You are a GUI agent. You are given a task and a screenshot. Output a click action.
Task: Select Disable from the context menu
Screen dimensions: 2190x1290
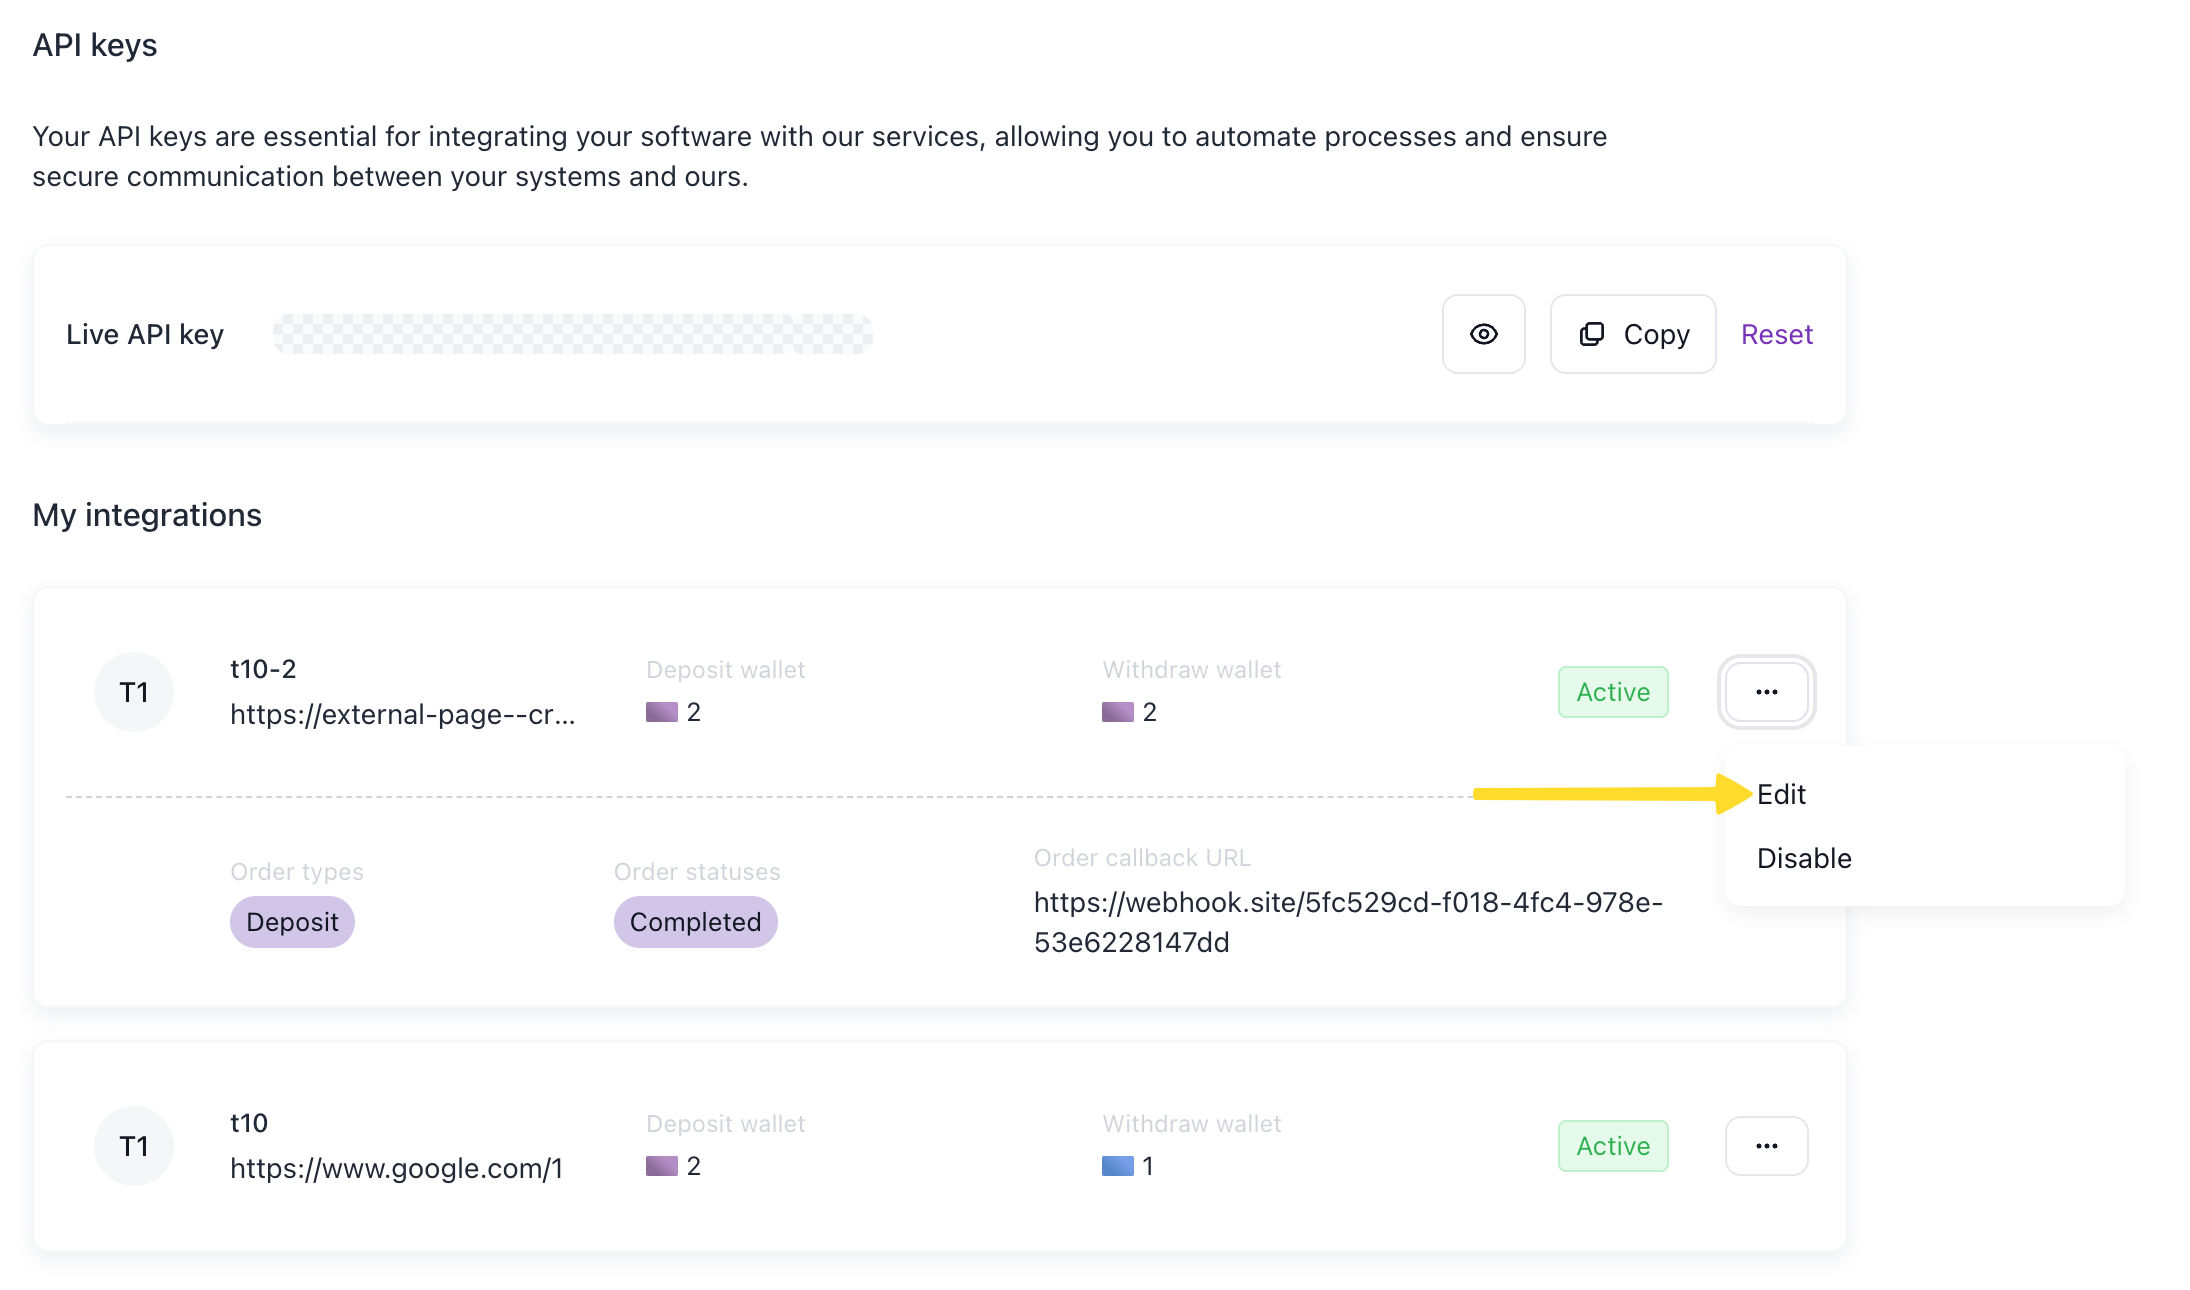[x=1804, y=858]
